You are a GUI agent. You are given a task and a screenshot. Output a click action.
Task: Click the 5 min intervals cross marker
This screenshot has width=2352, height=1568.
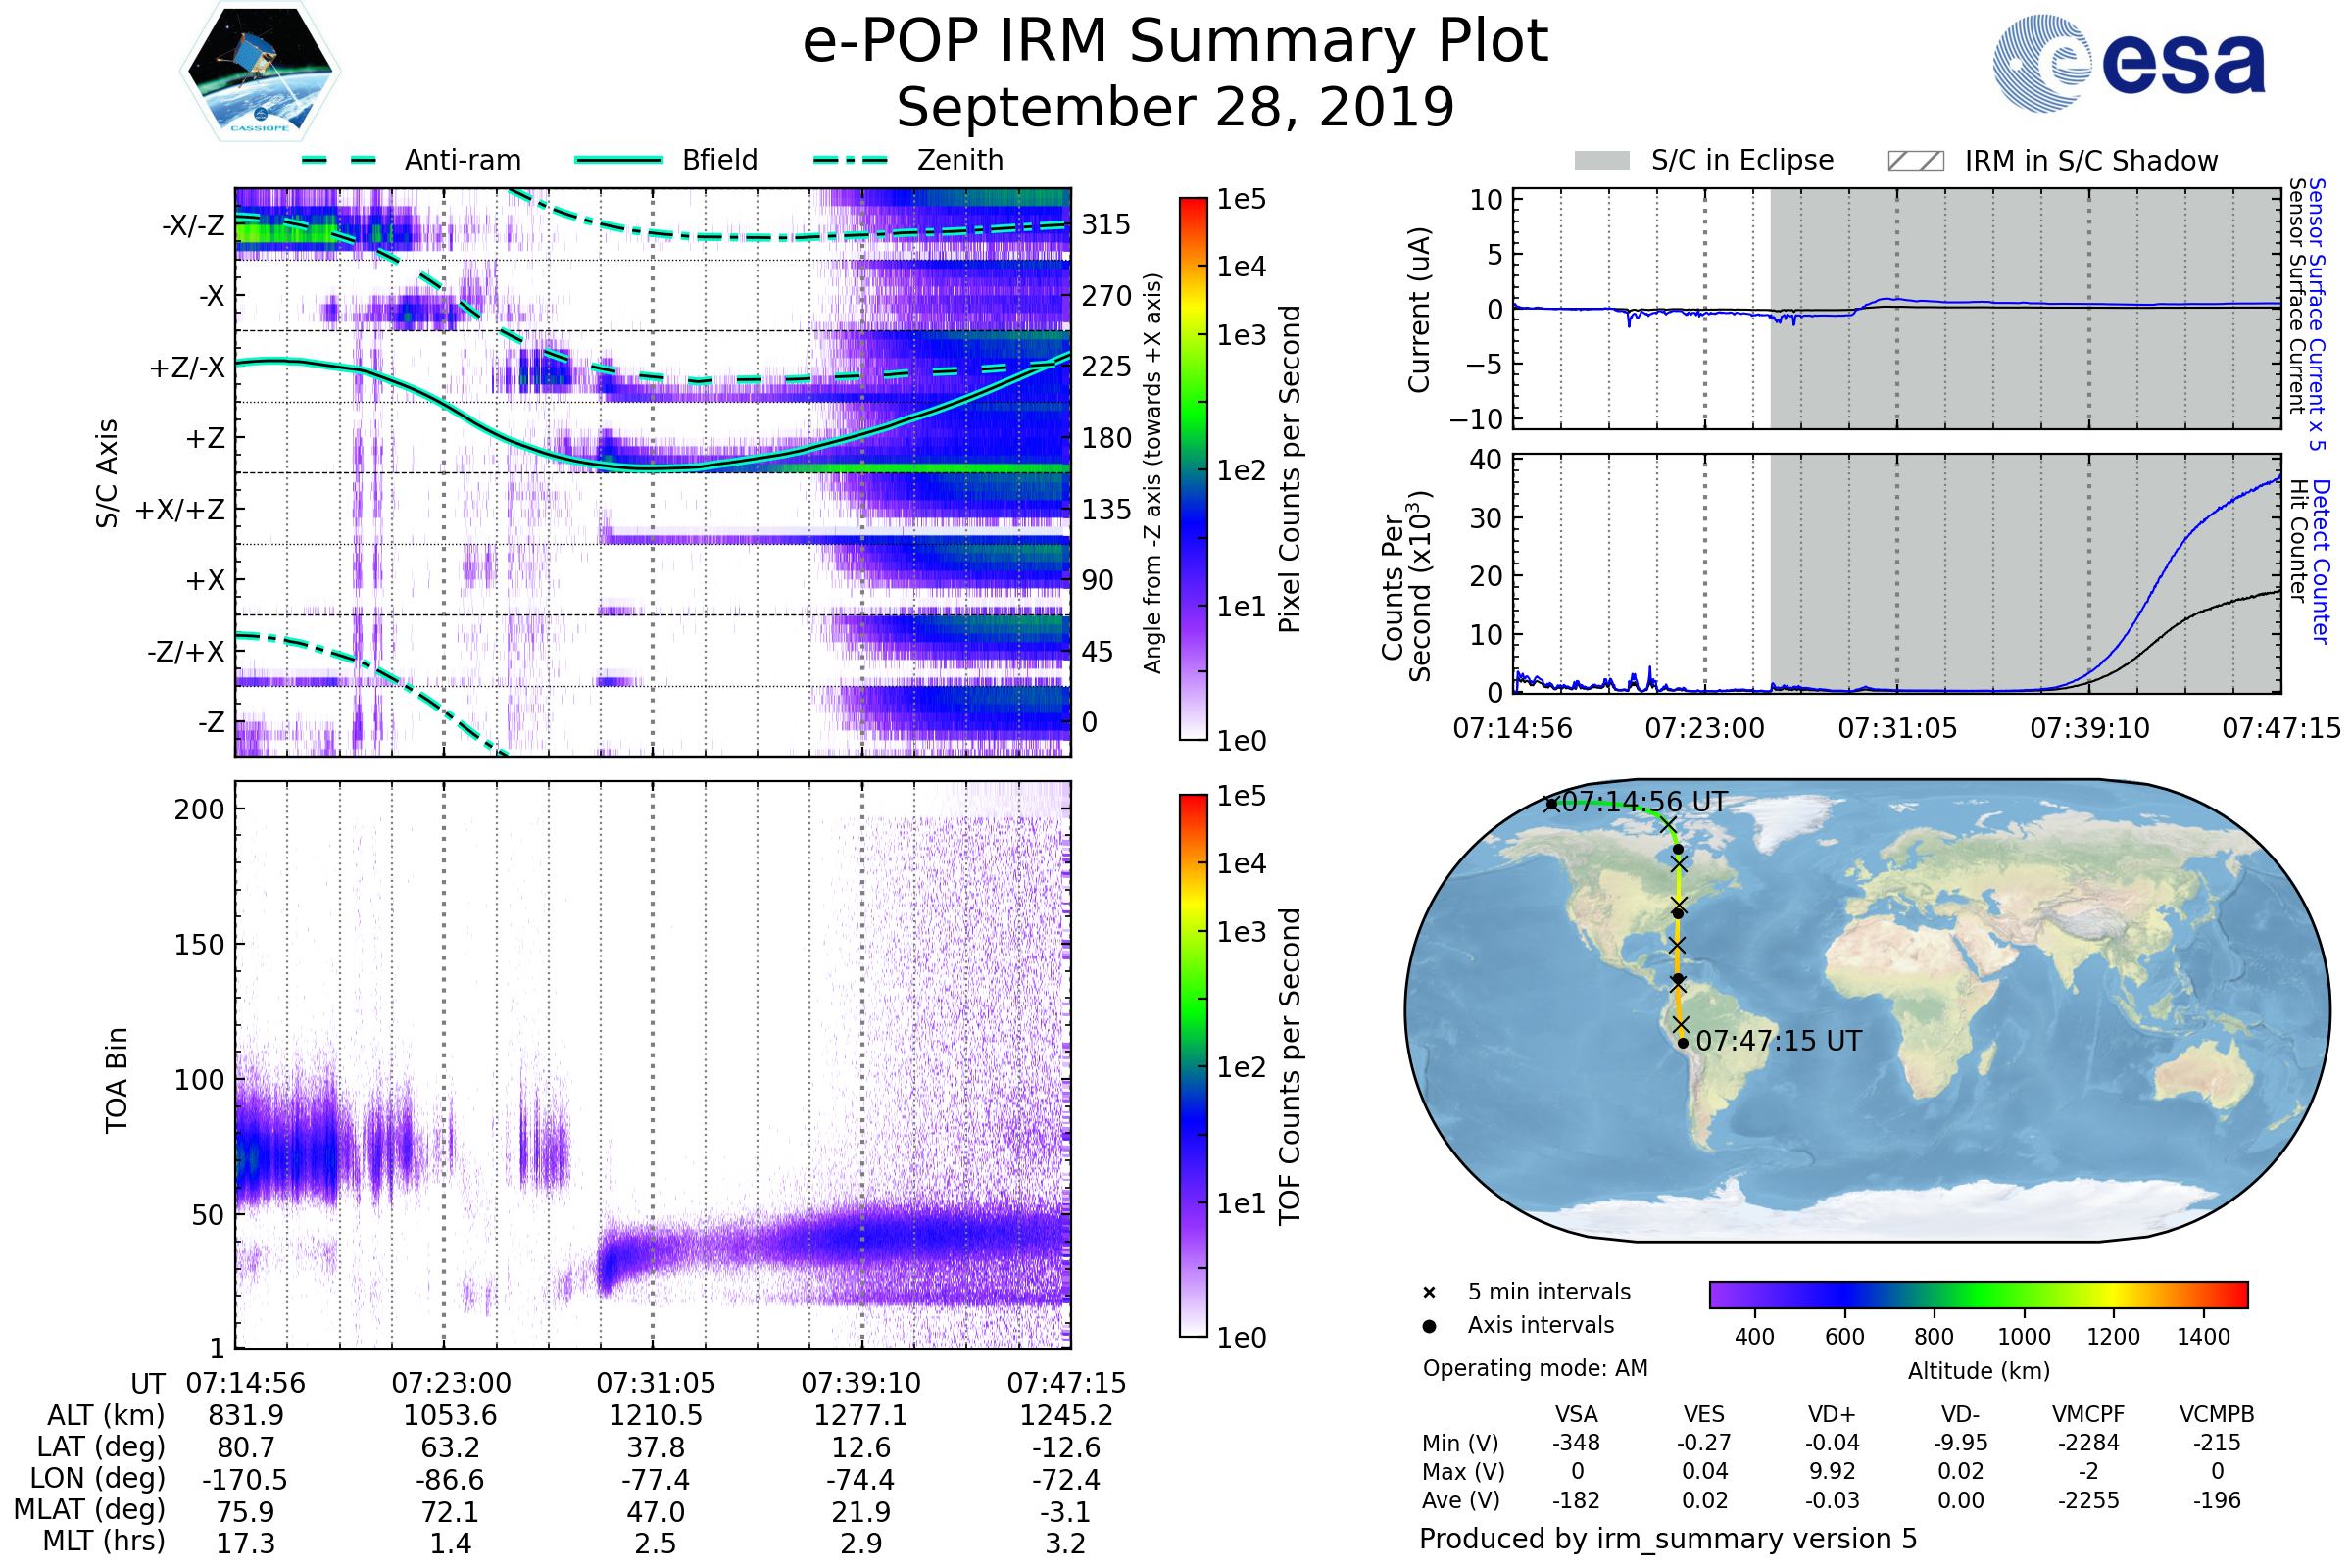[x=1429, y=1293]
